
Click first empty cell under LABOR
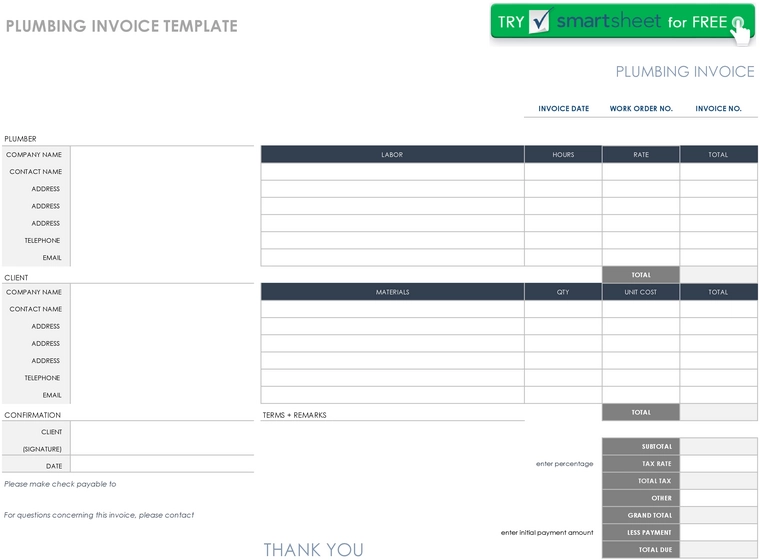pyautogui.click(x=392, y=172)
